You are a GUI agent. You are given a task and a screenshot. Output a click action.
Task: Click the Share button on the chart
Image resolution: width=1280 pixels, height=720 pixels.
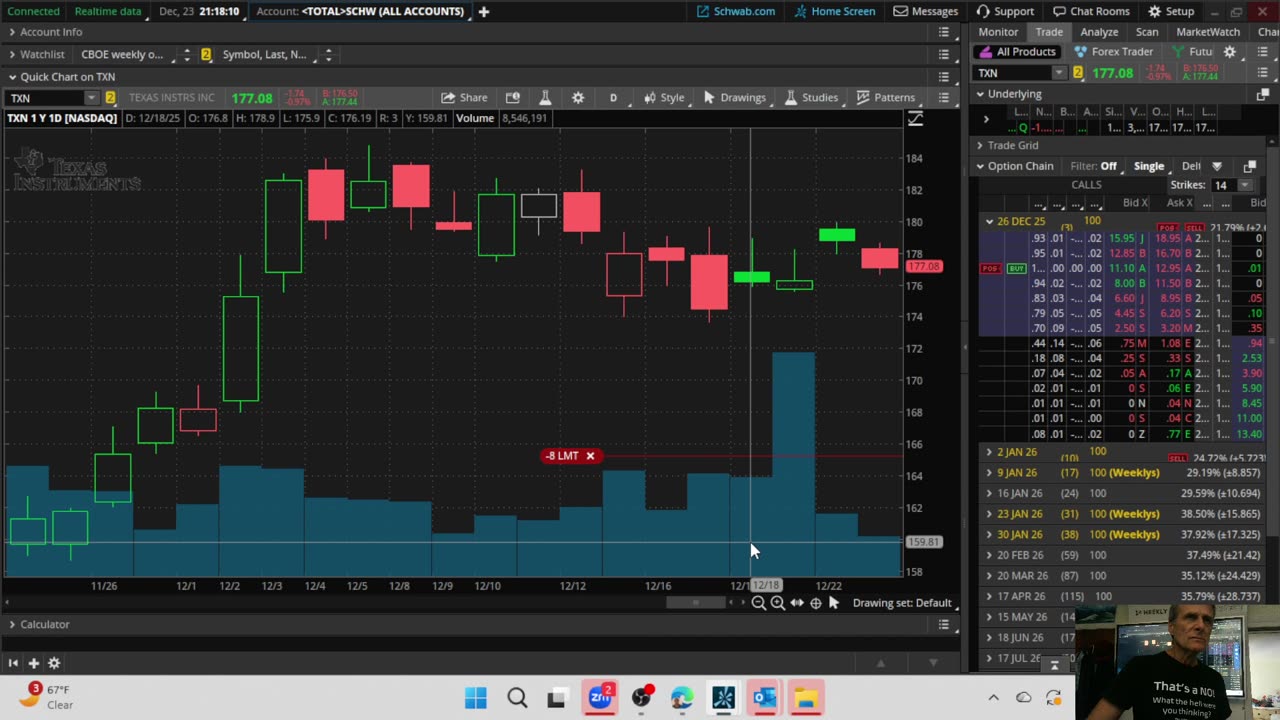click(x=465, y=98)
